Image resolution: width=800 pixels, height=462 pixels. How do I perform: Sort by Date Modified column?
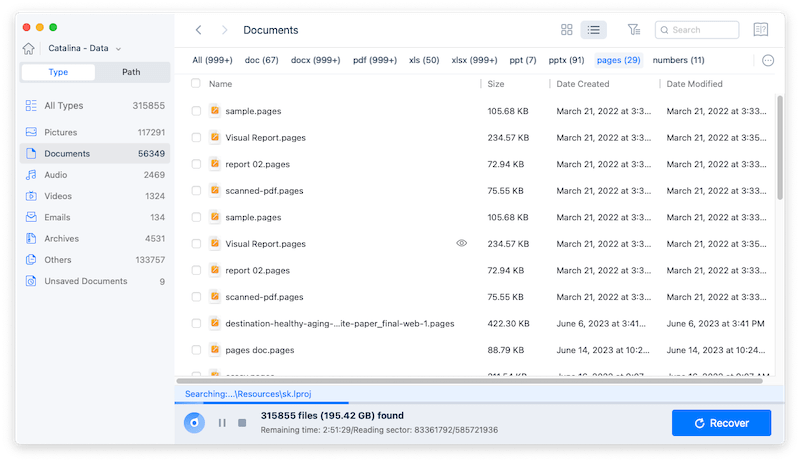point(694,84)
